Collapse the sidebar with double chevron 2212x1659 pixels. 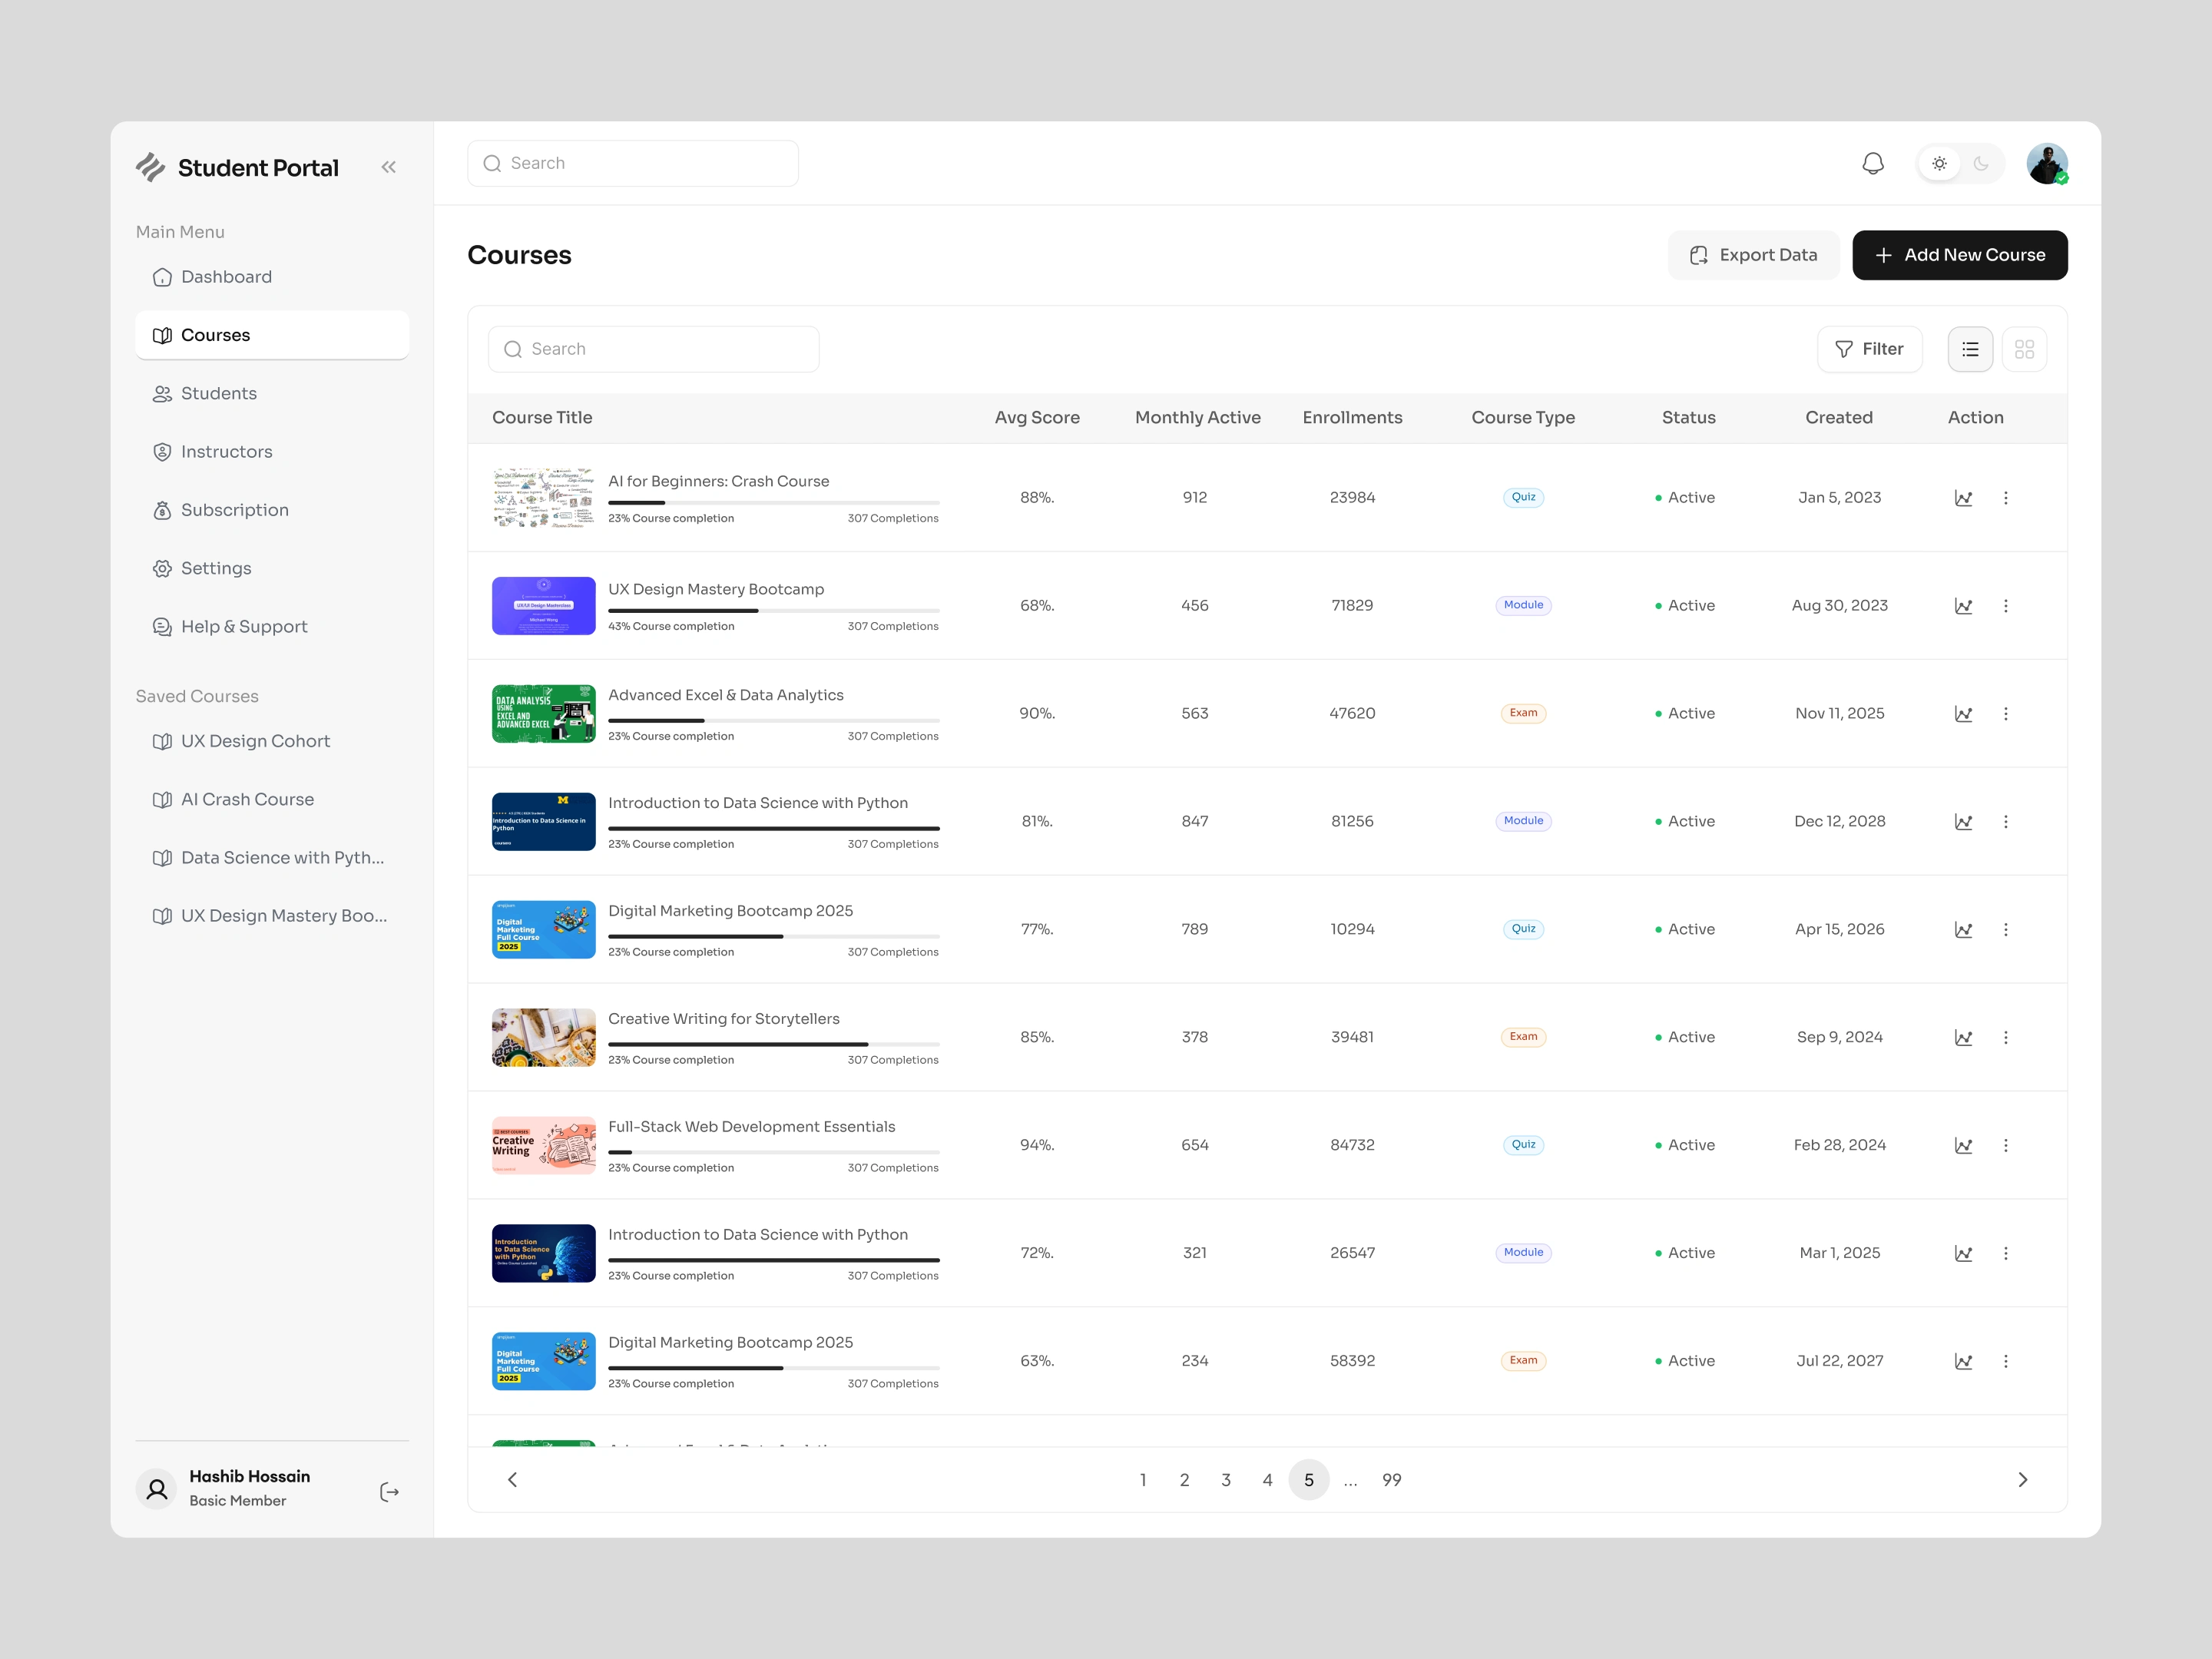[388, 167]
